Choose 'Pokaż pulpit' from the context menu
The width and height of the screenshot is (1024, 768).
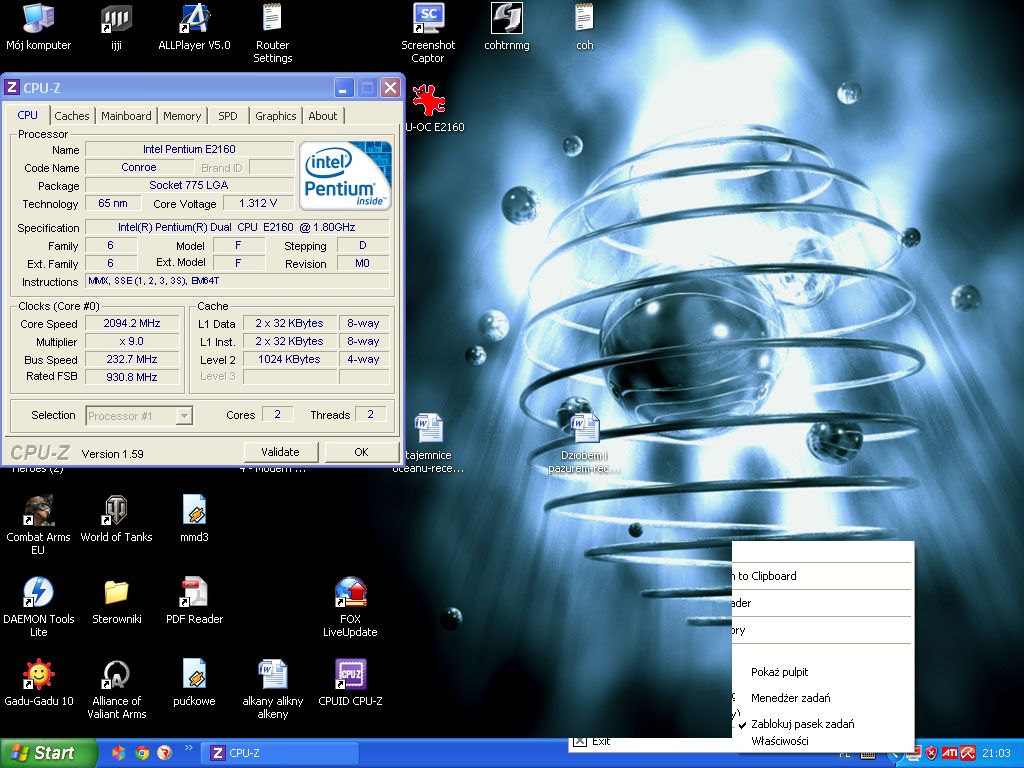pyautogui.click(x=779, y=672)
